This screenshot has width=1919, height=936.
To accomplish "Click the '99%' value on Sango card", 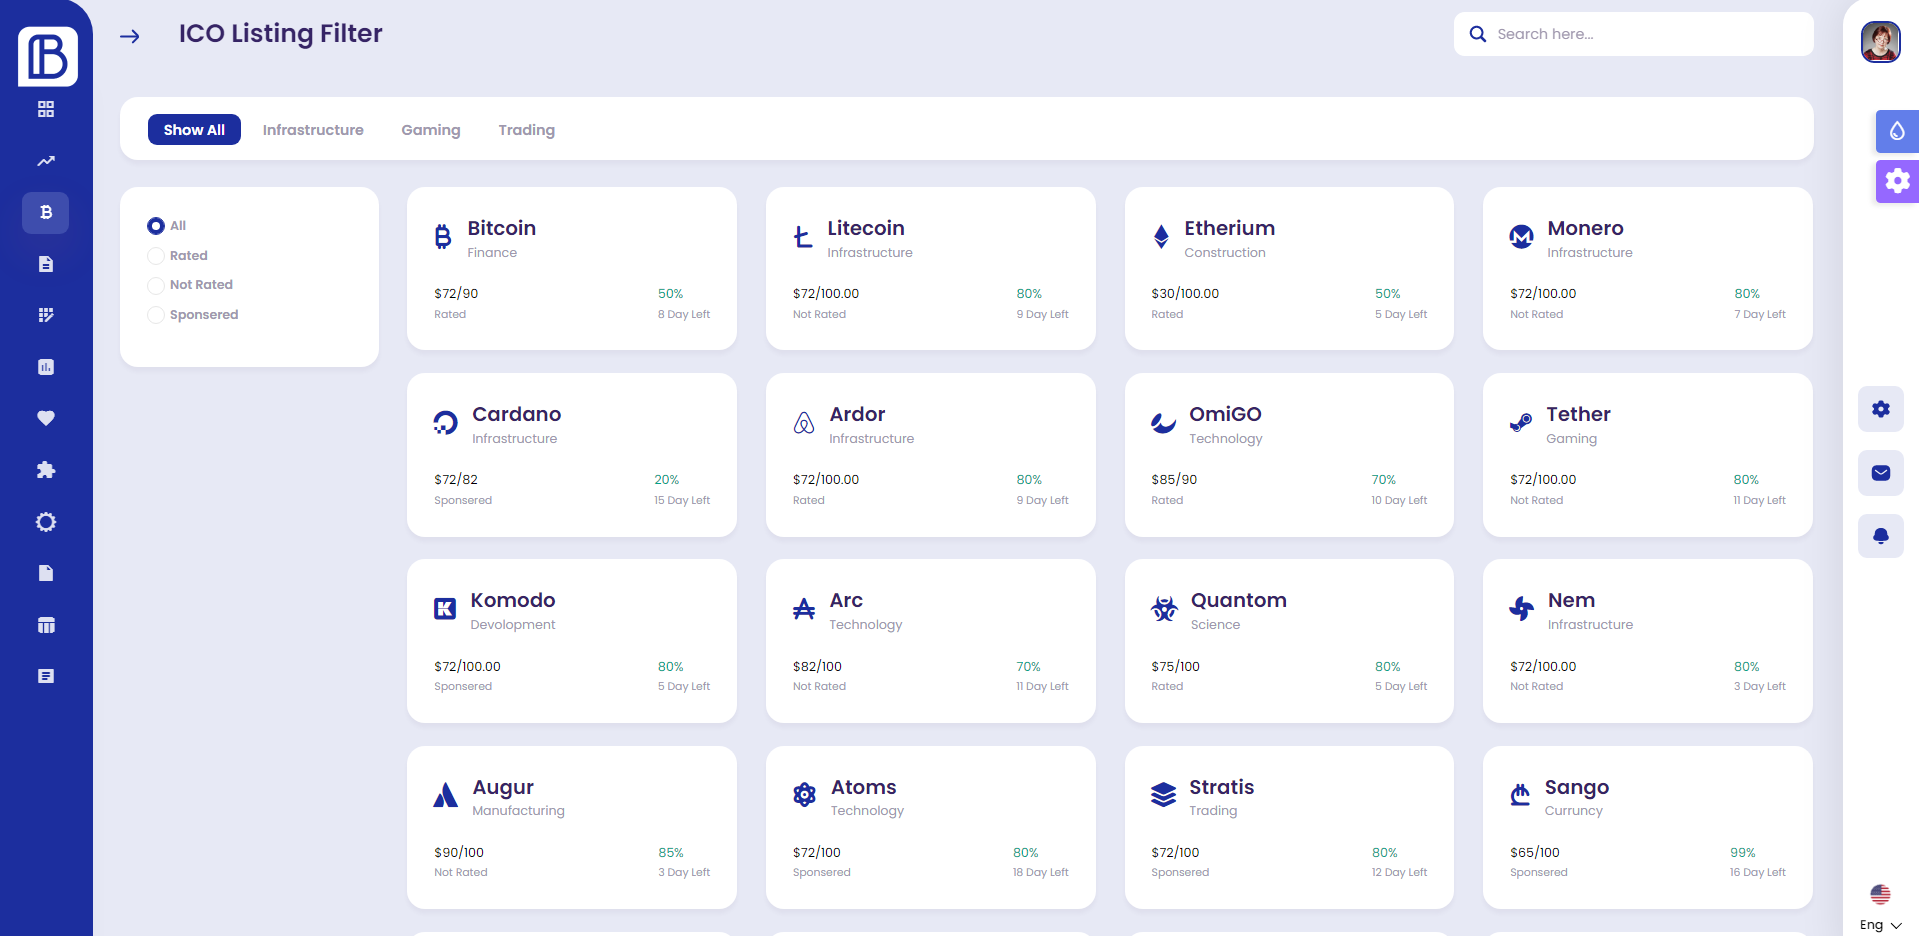I will coord(1743,853).
